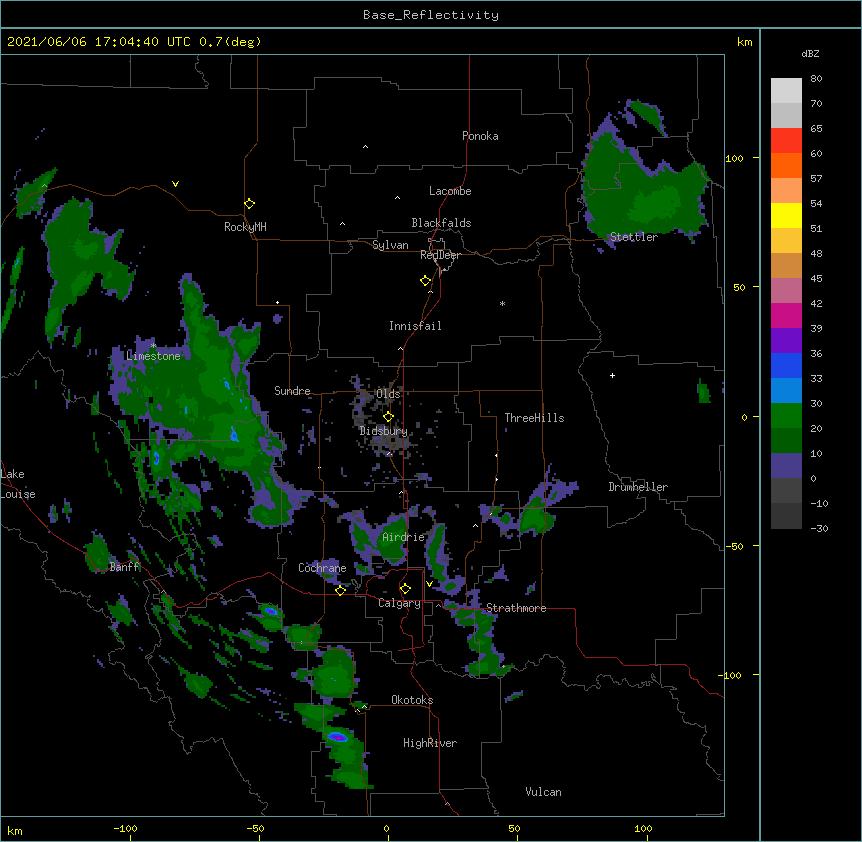Click the blue-cored storm cell southwest of Cochrane
862x842 pixels.
pos(270,611)
